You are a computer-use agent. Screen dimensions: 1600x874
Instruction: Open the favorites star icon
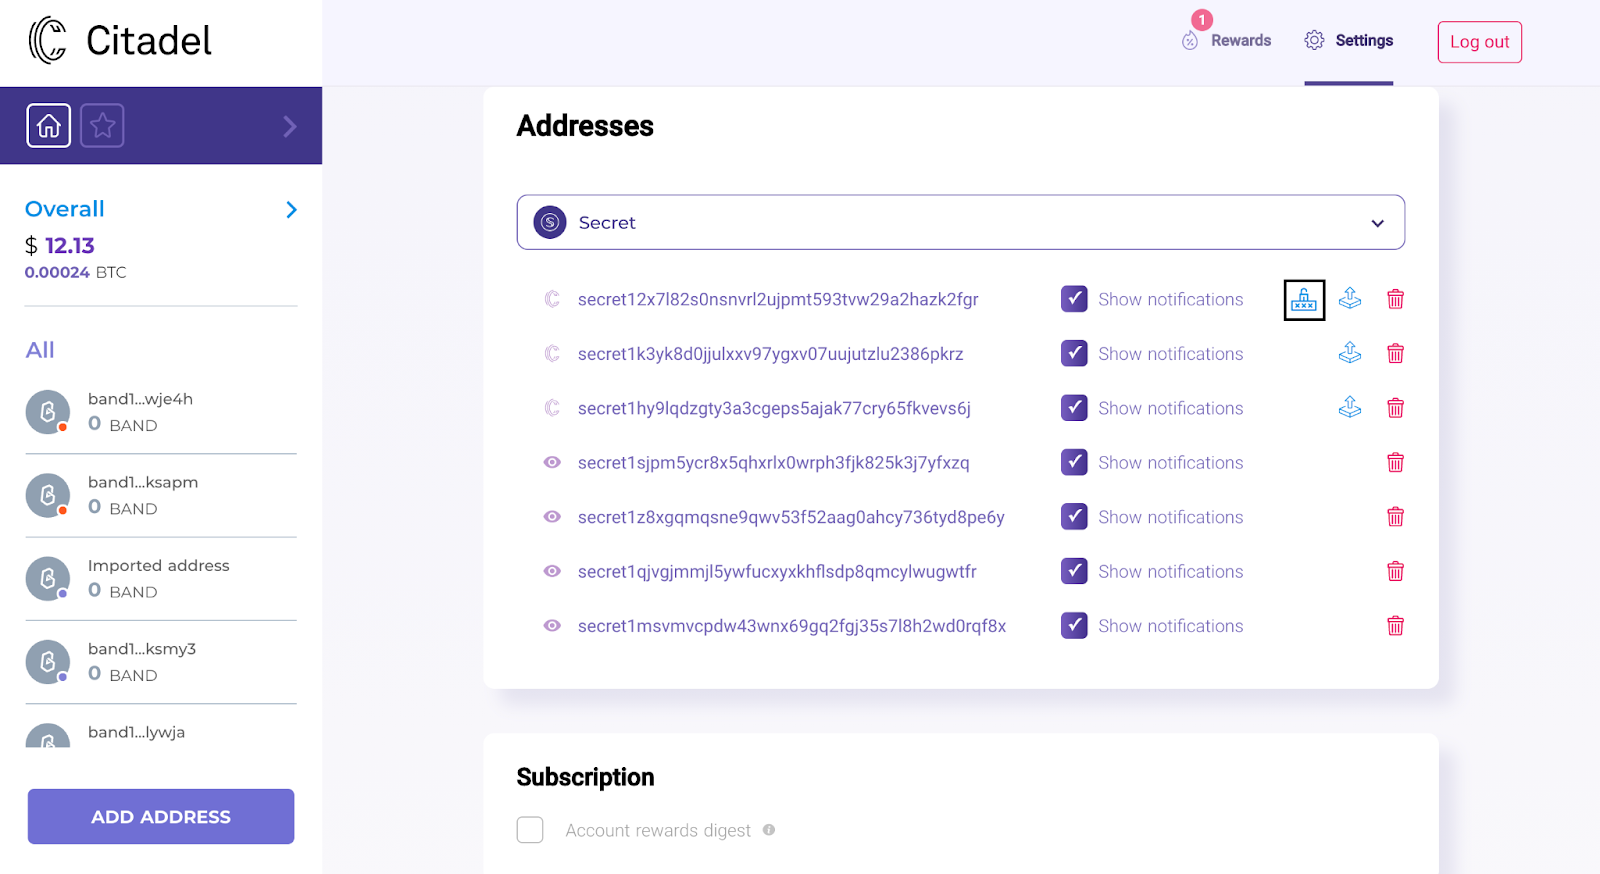point(102,126)
